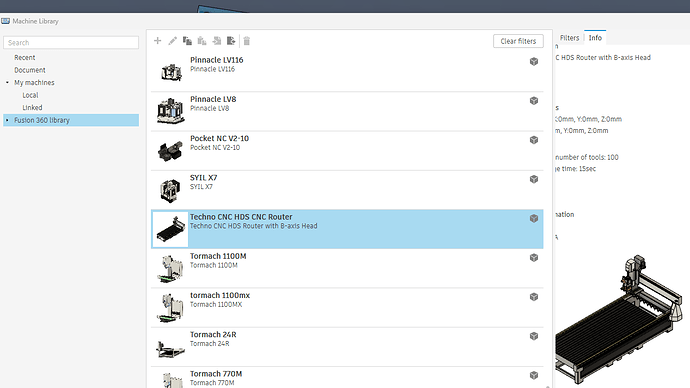Select the Tormach 1100M machine thumbnail
690x388 pixels.
tap(170, 268)
